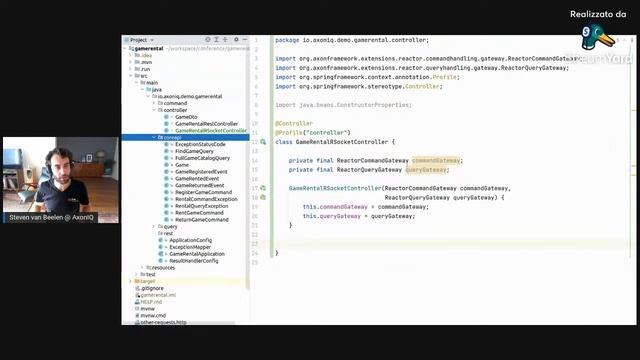Click the class icon beside FindGameQuery
The image size is (640, 360).
click(x=167, y=151)
